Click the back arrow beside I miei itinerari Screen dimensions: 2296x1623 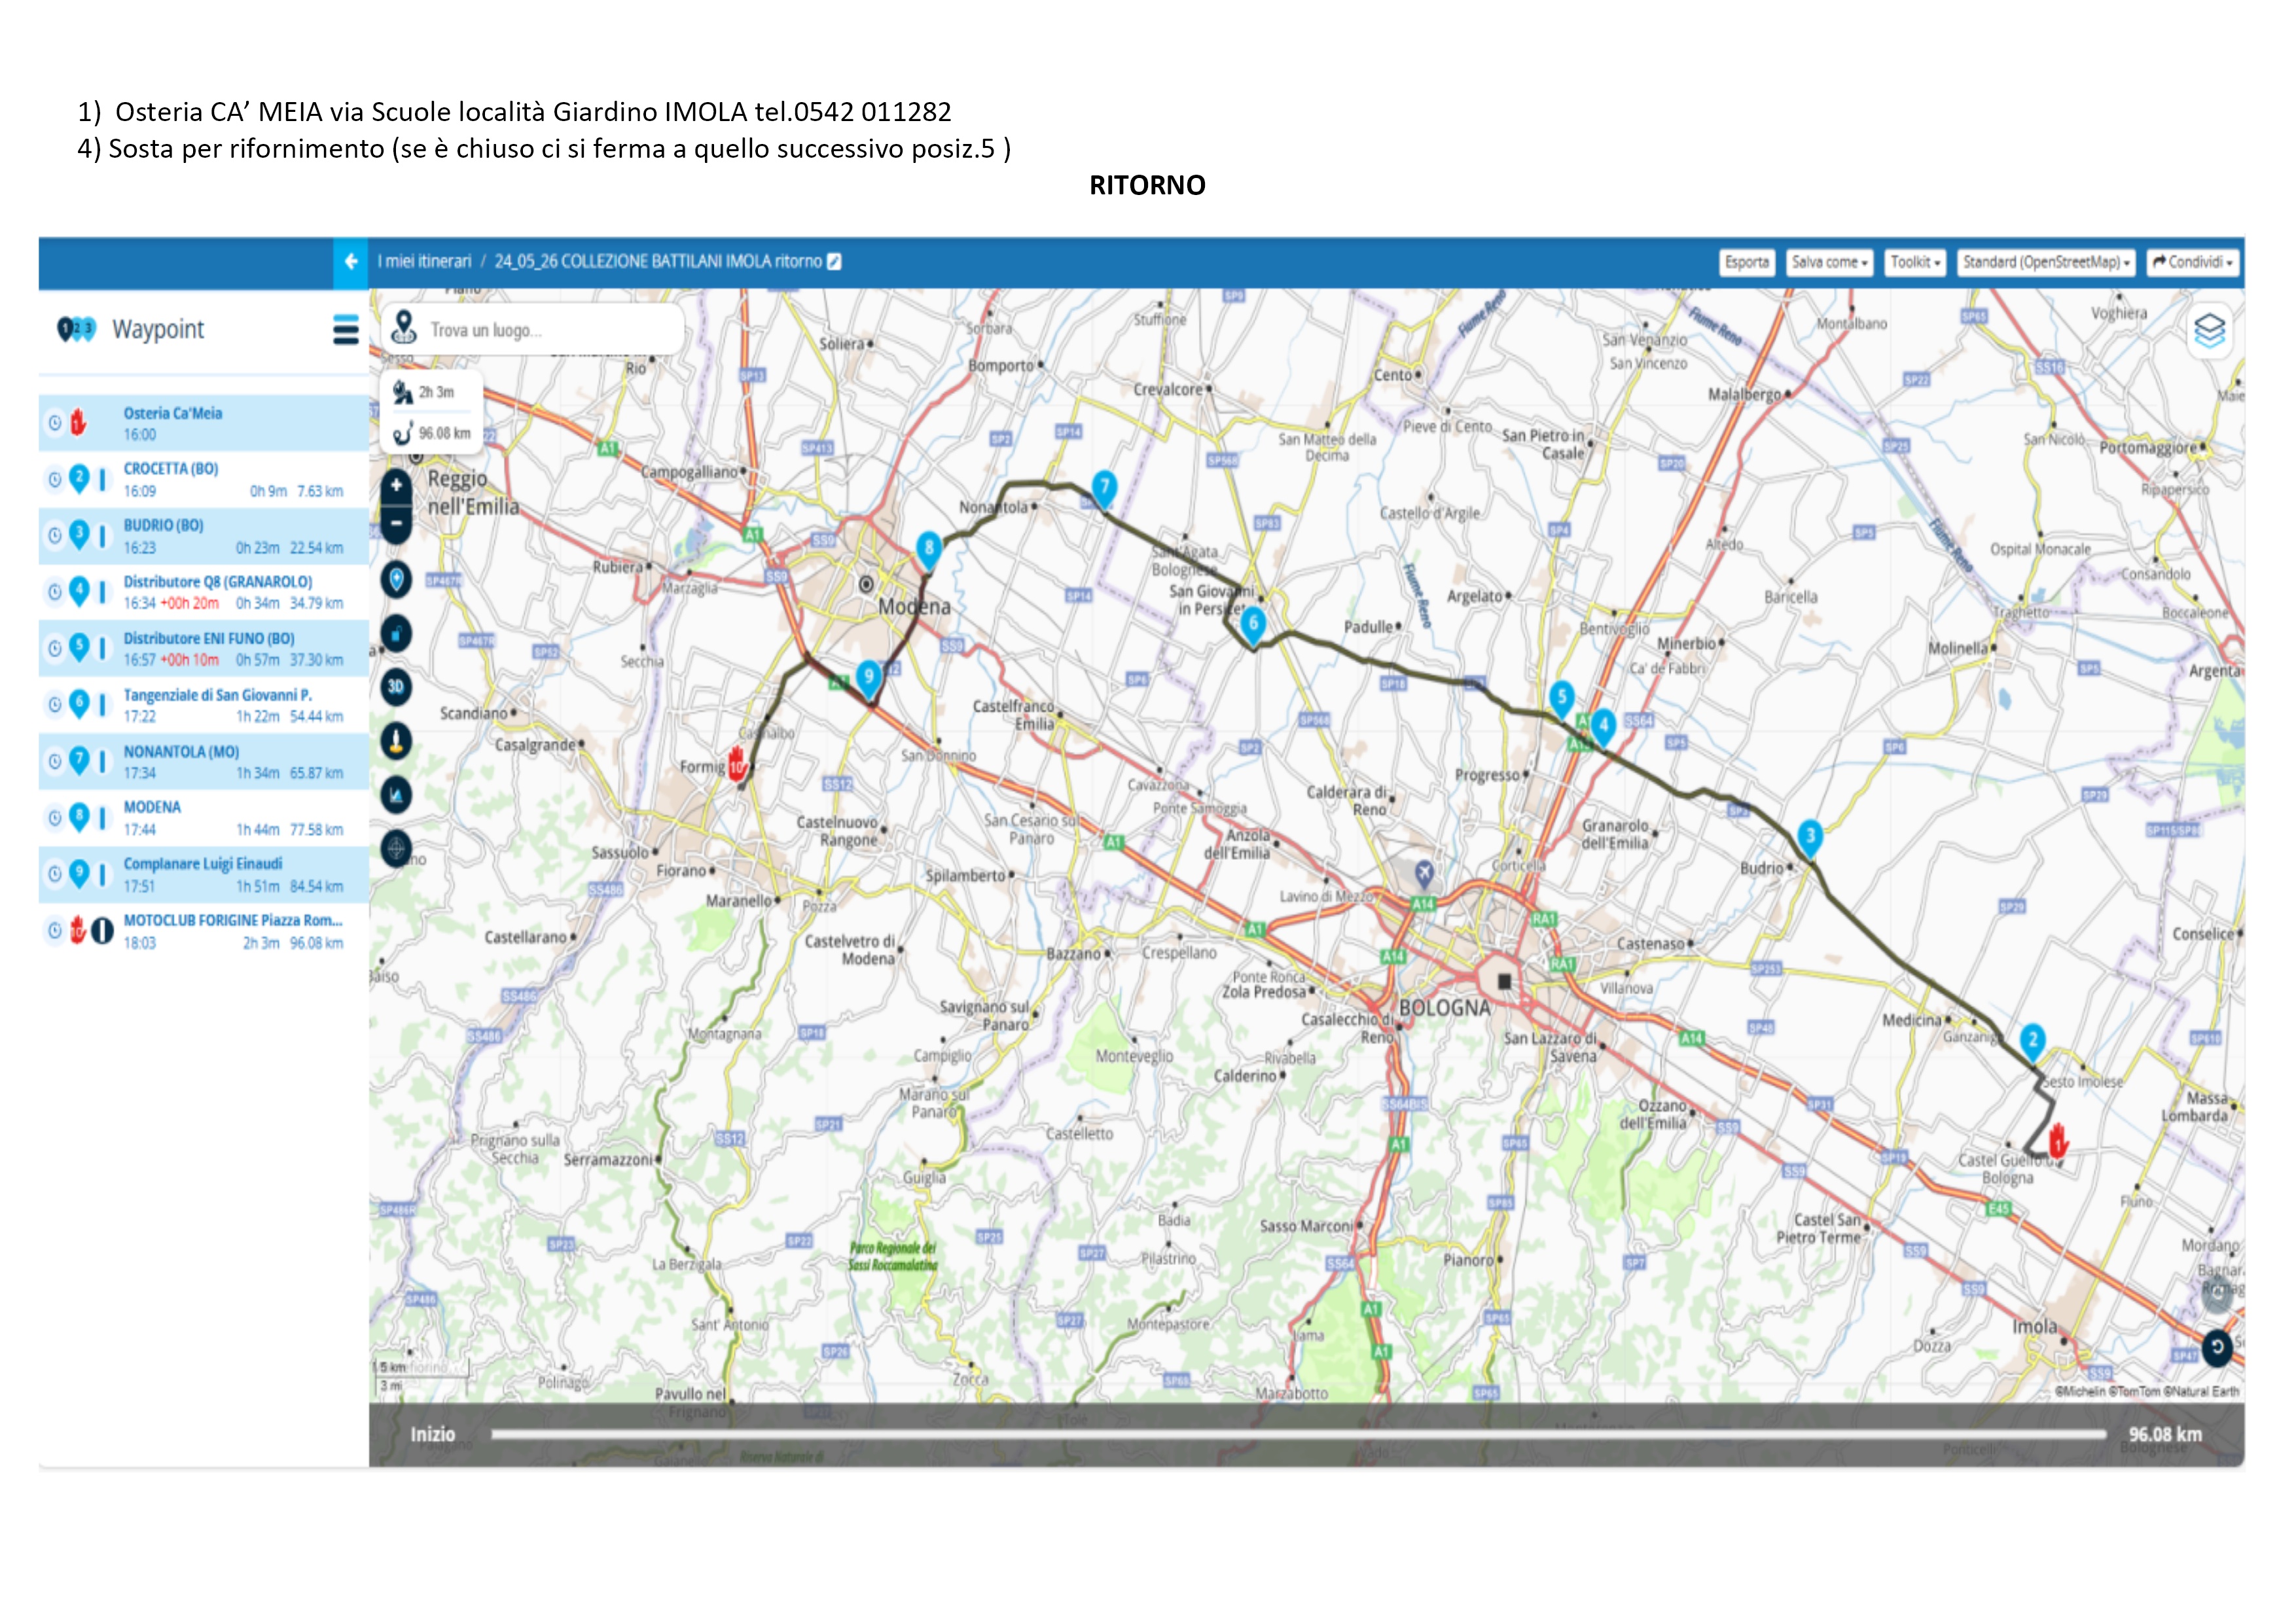pos(351,262)
